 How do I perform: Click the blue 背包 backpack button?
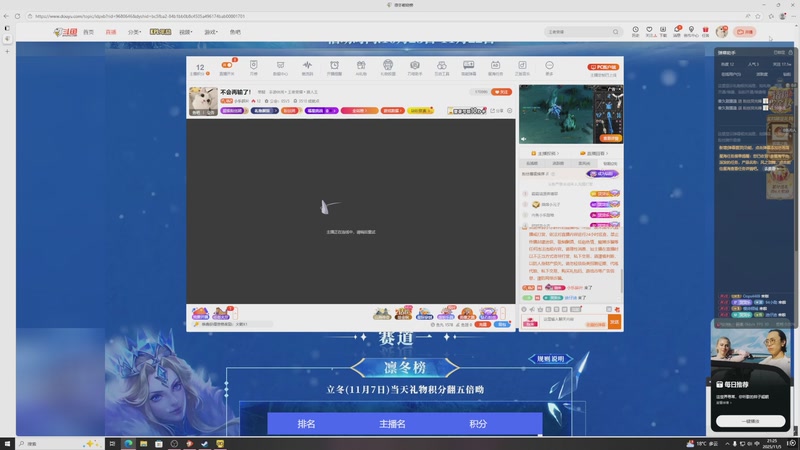pos(502,324)
